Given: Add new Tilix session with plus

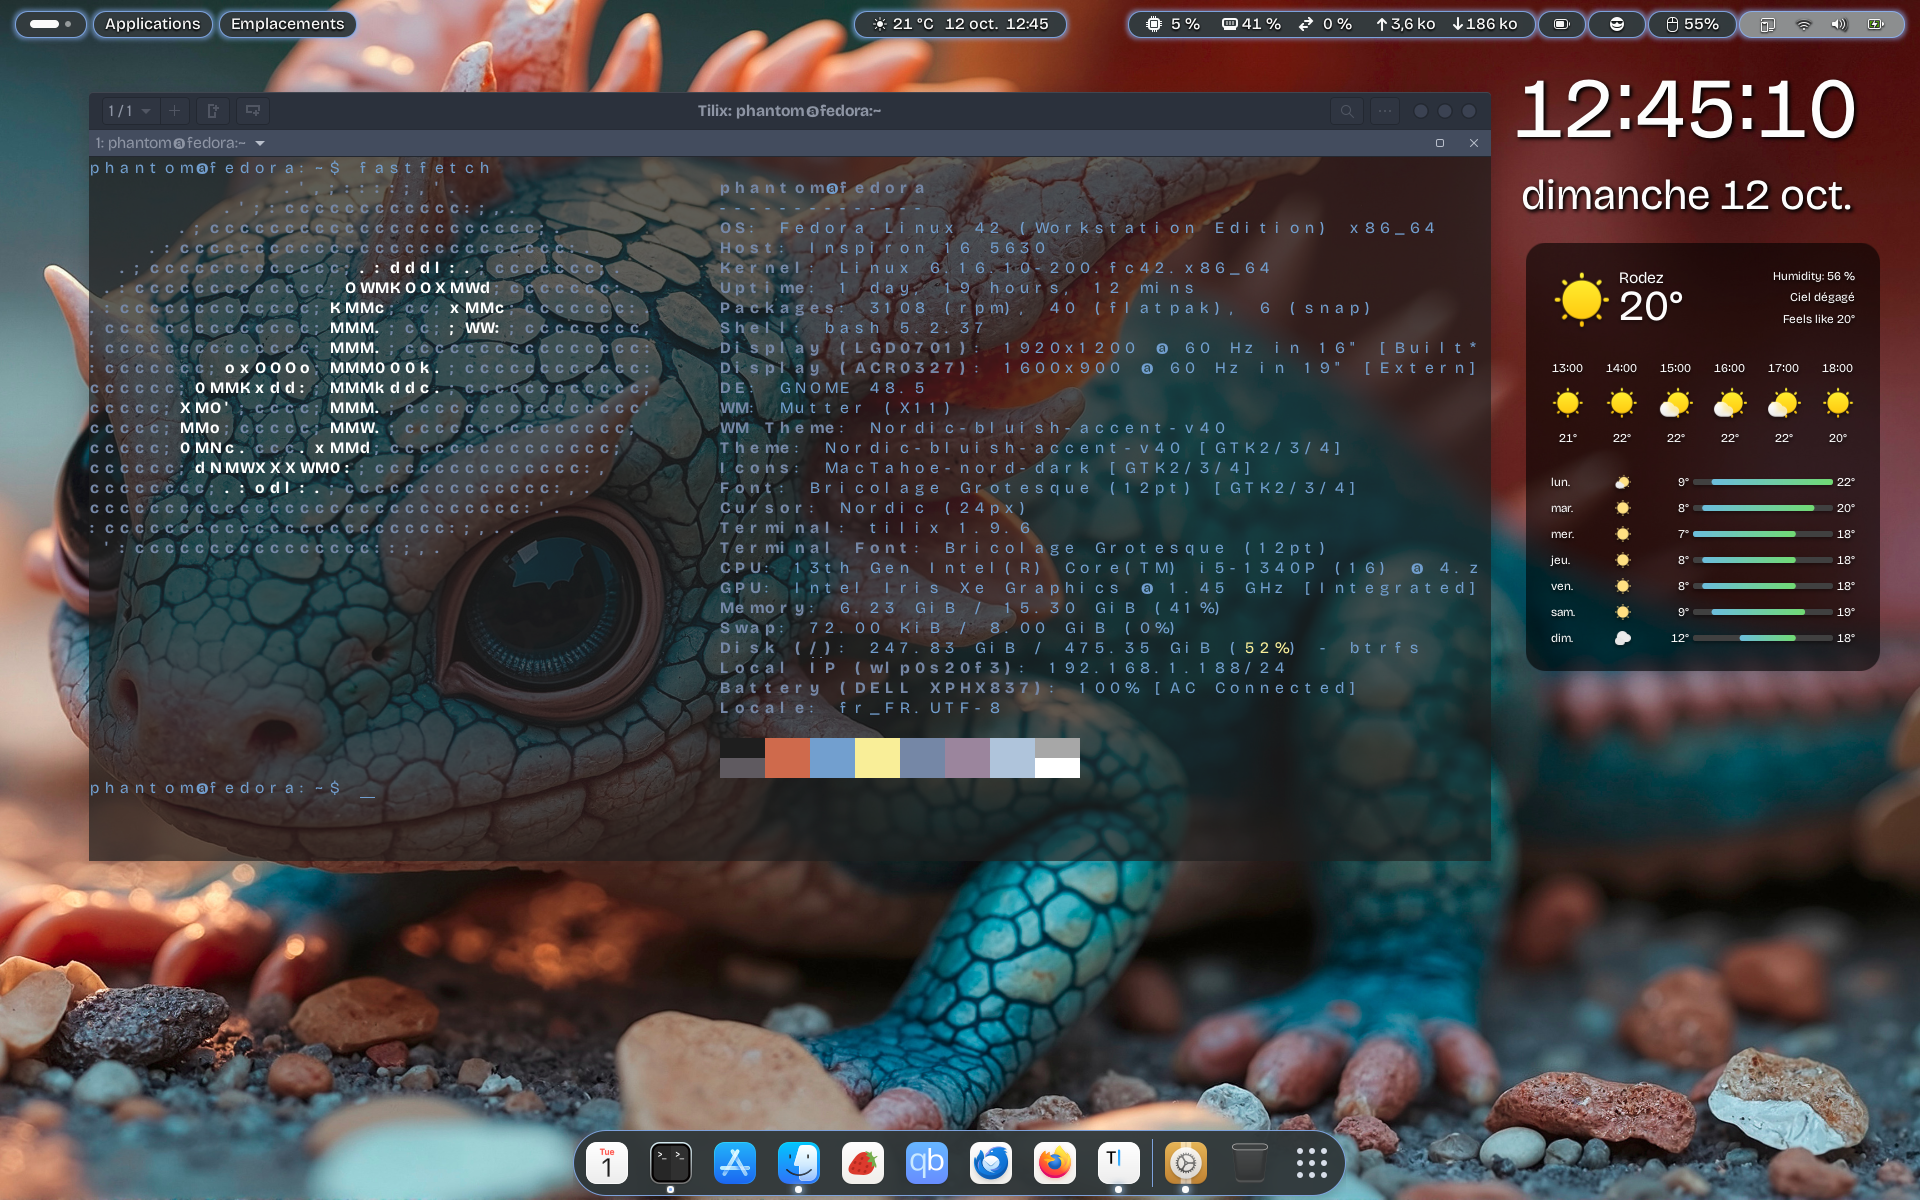Looking at the screenshot, I should click(x=174, y=111).
